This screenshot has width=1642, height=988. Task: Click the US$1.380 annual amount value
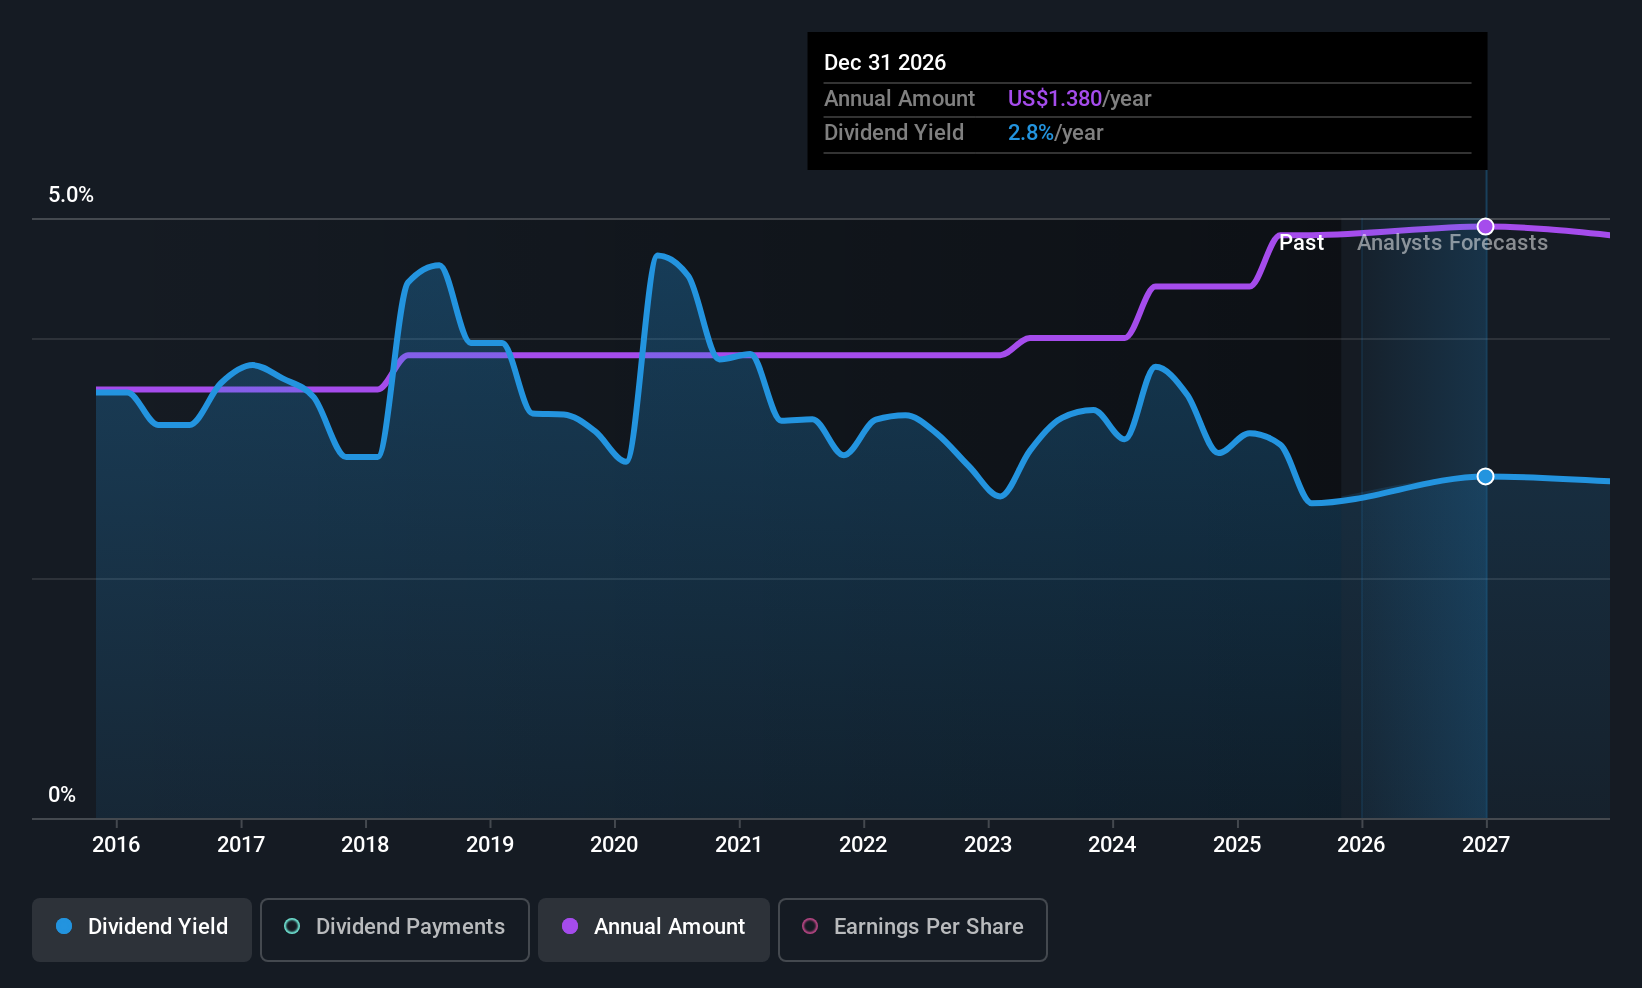[x=1055, y=98]
